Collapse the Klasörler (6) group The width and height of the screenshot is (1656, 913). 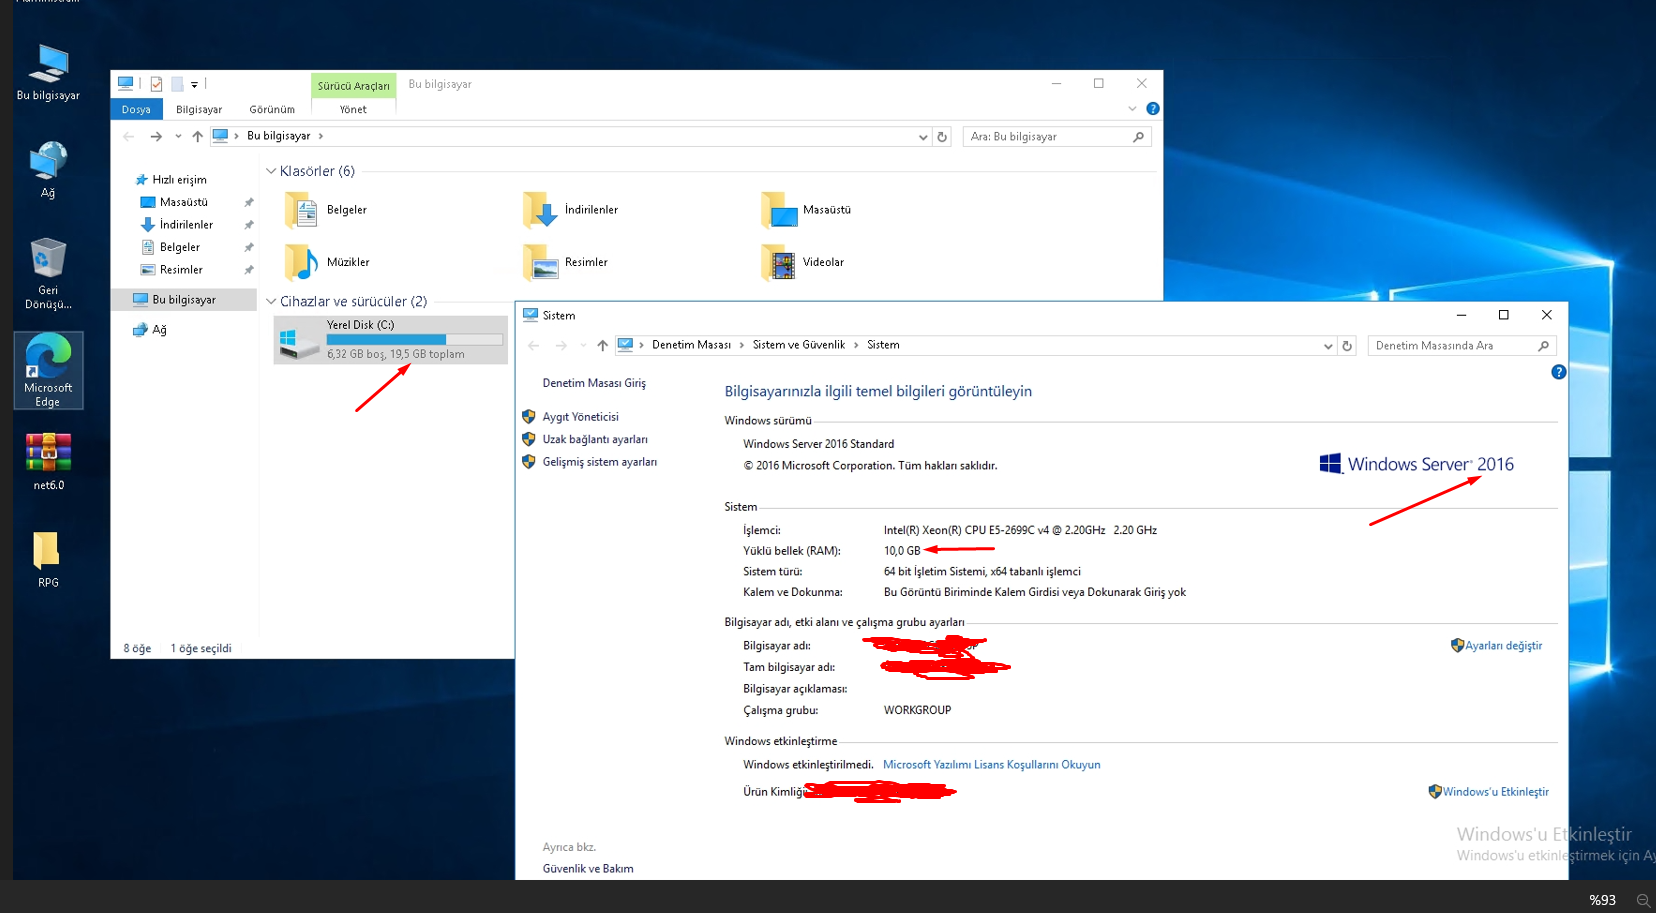271,171
